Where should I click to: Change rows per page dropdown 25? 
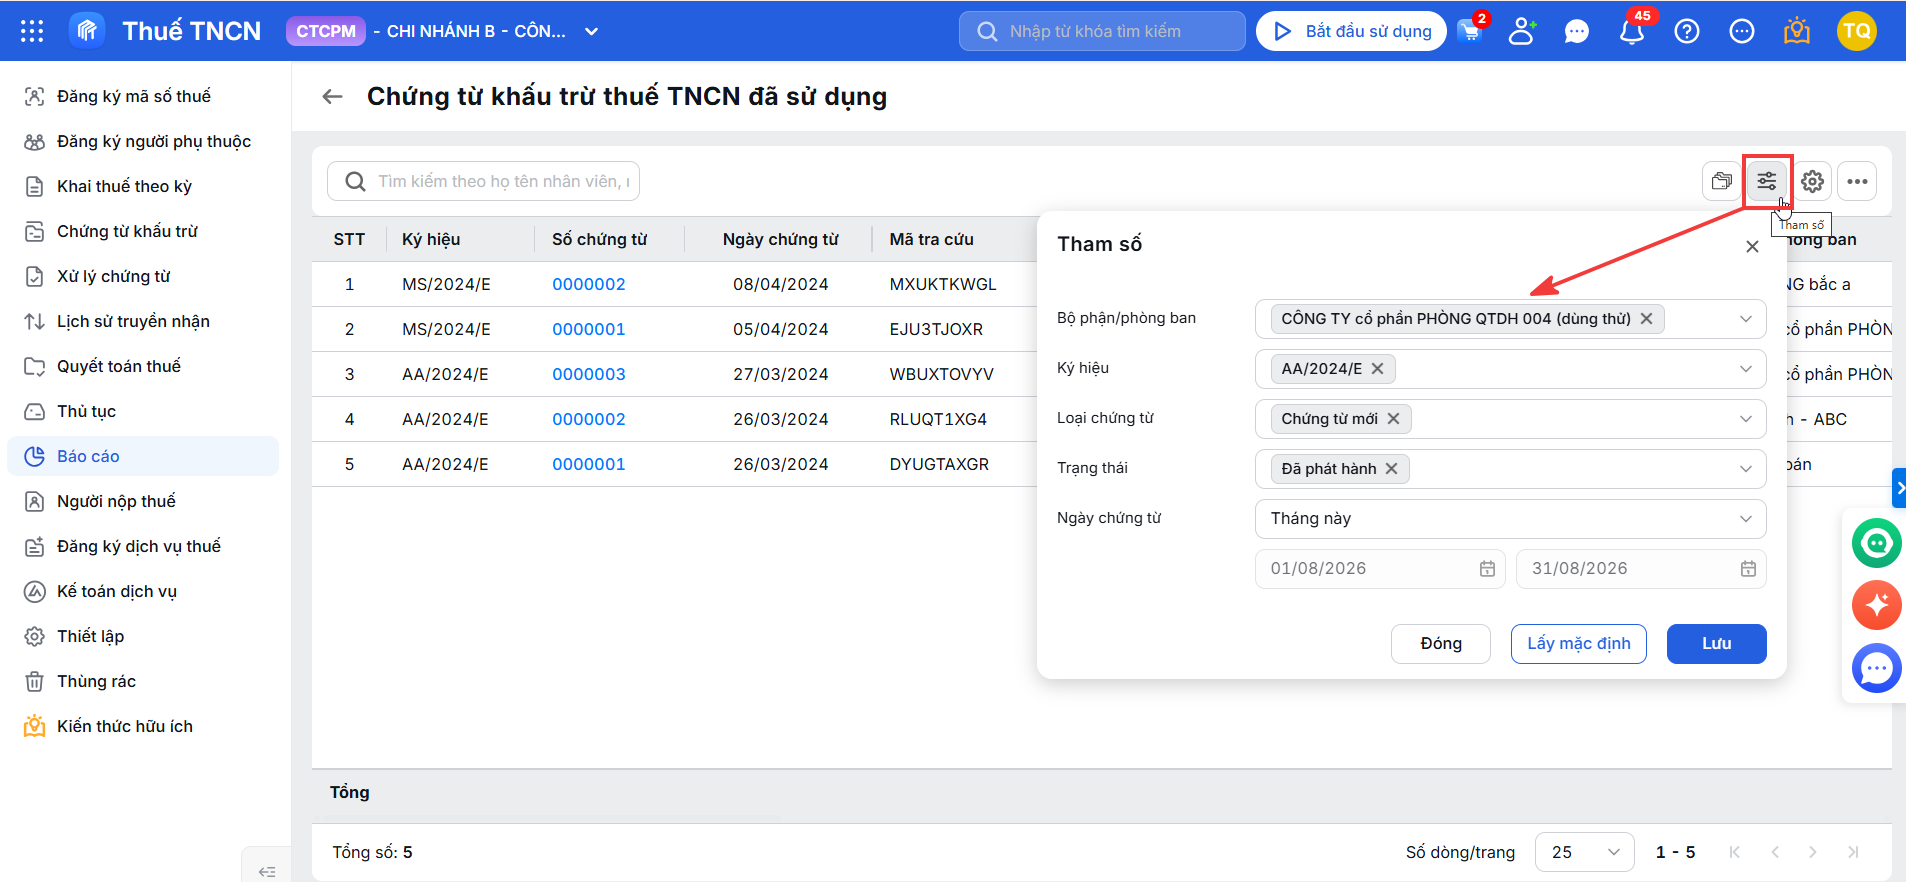[1584, 852]
